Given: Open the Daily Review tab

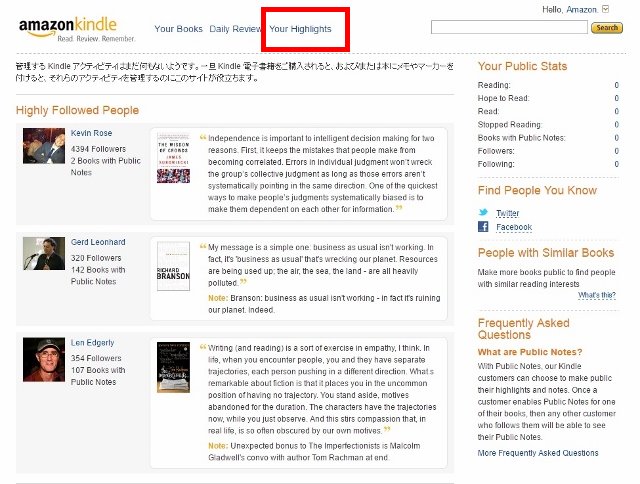Looking at the screenshot, I should (235, 29).
